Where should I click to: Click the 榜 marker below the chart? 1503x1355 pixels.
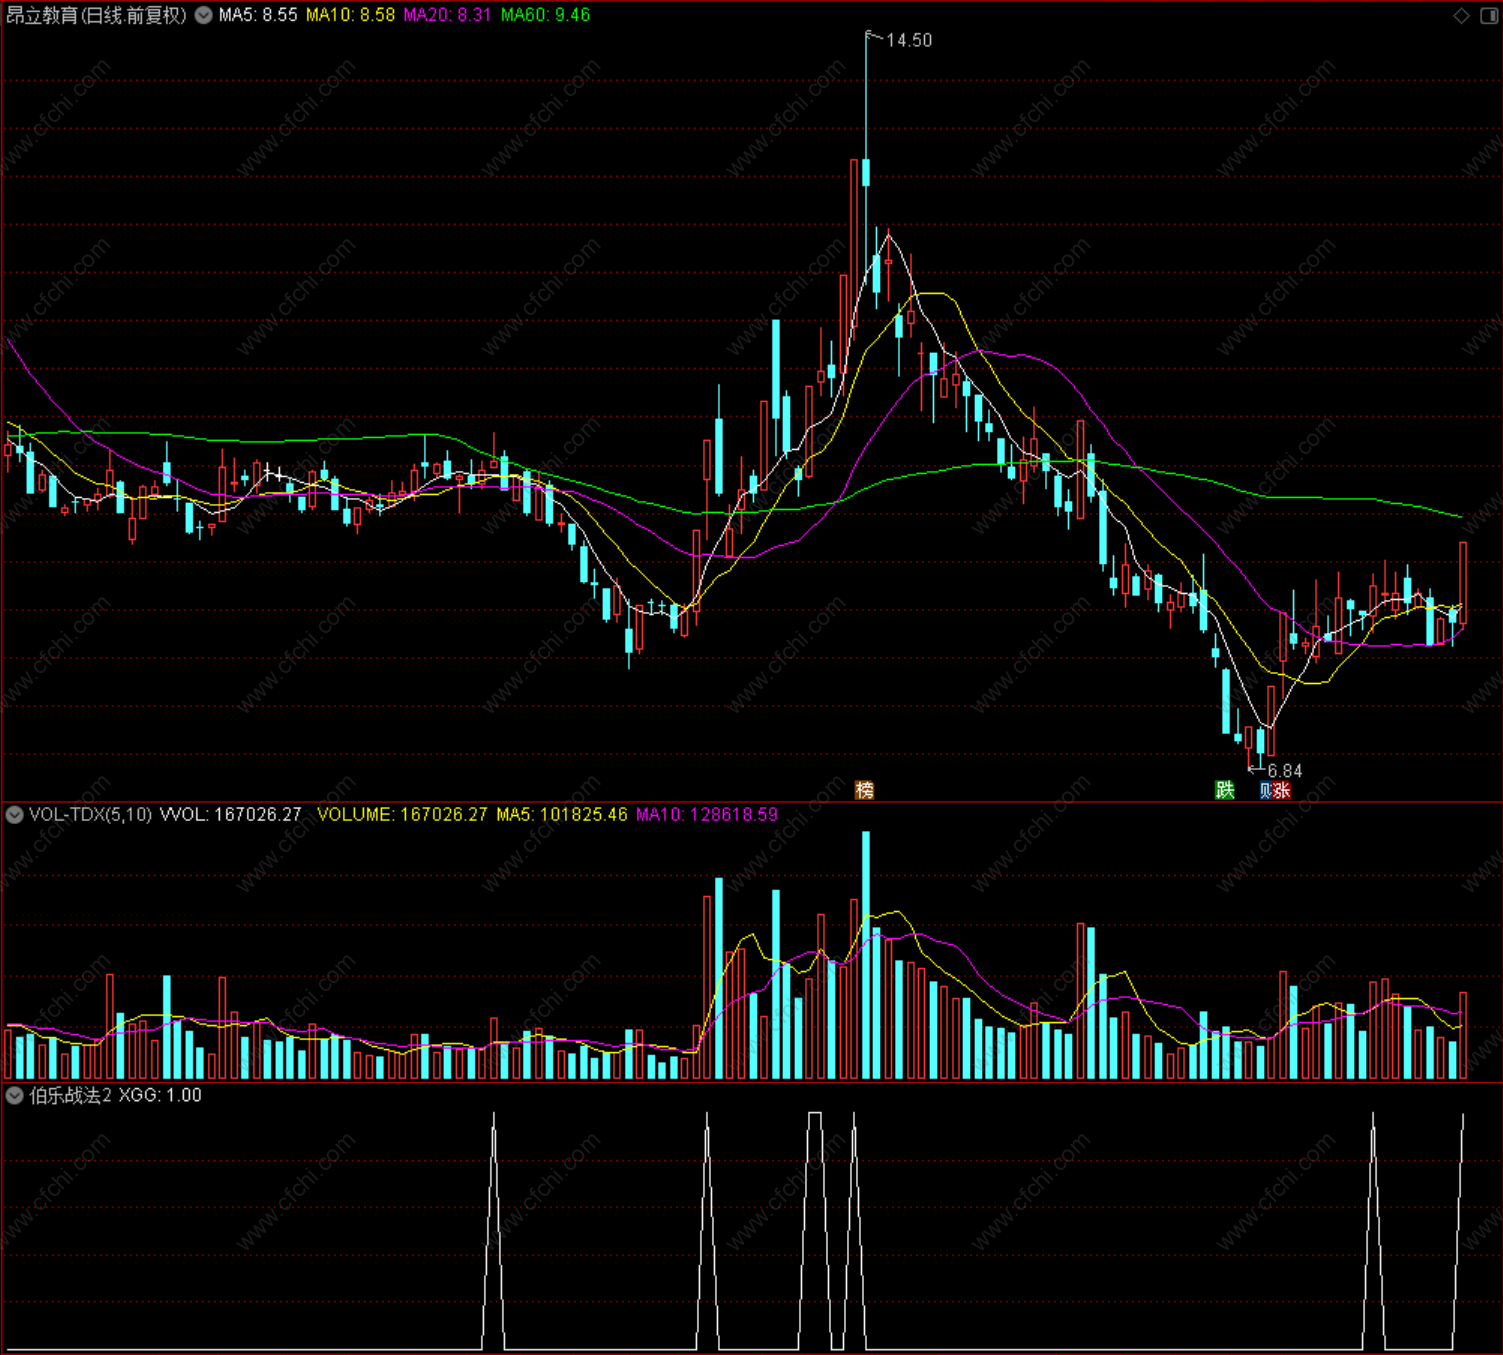pyautogui.click(x=865, y=790)
